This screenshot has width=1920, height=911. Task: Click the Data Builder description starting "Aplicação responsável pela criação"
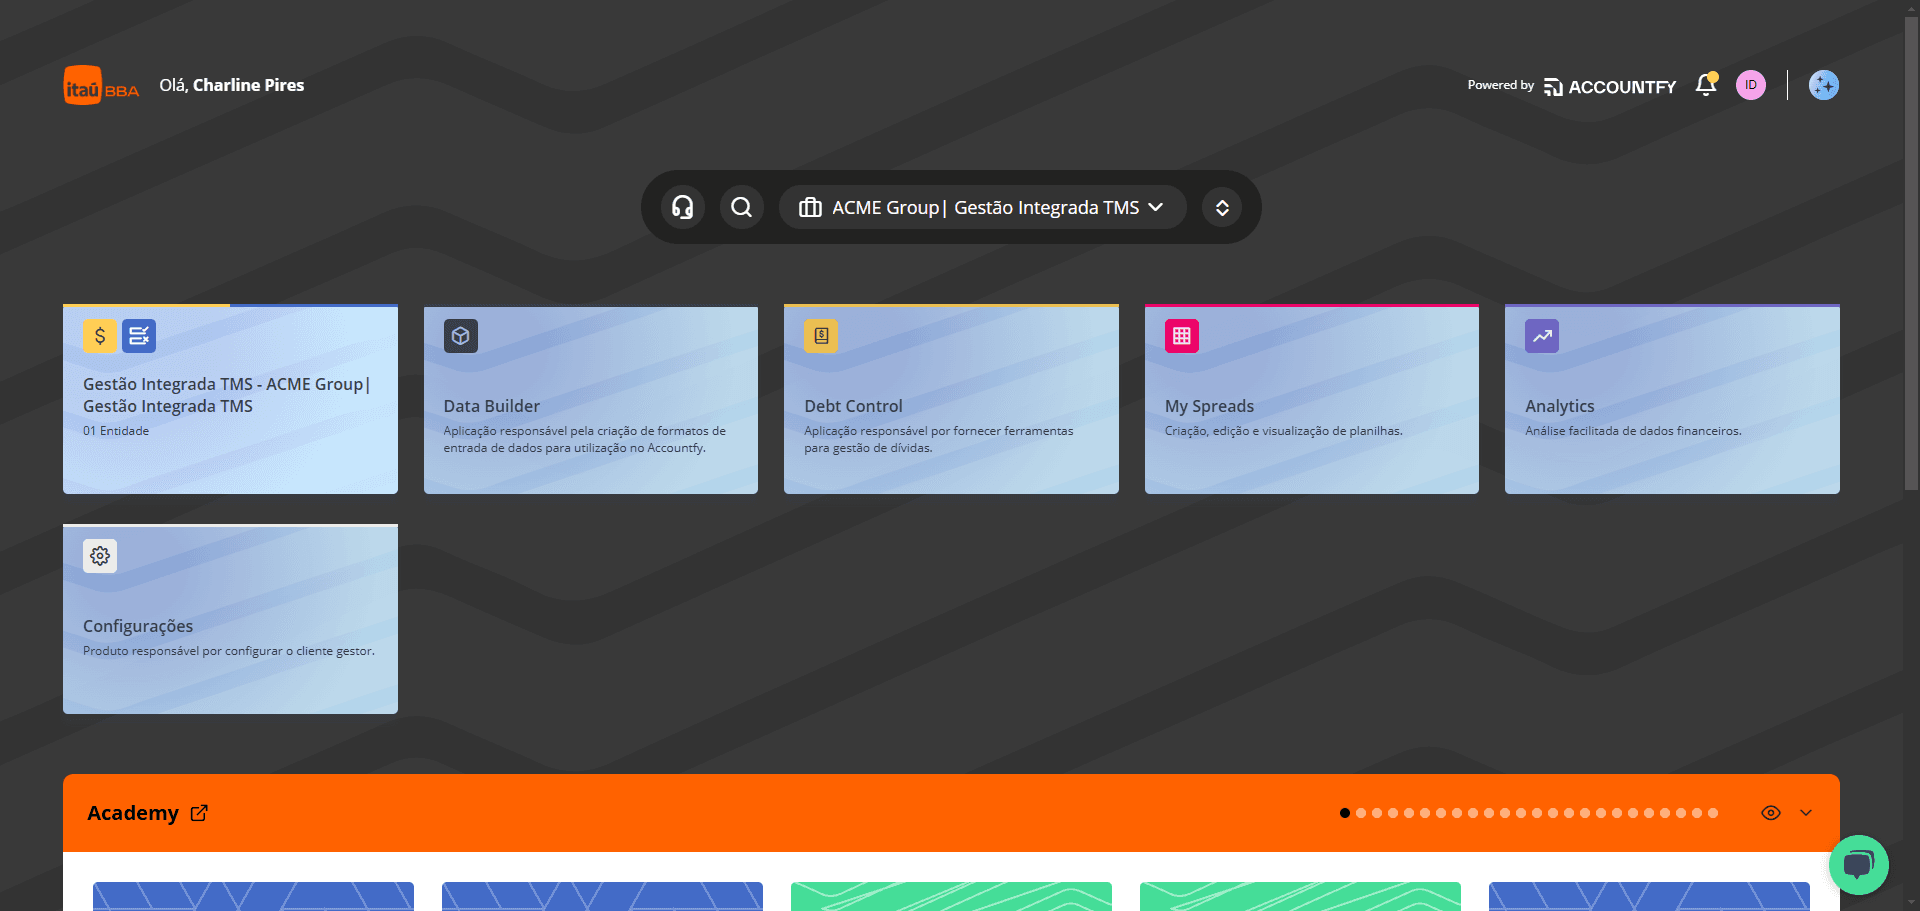point(585,439)
